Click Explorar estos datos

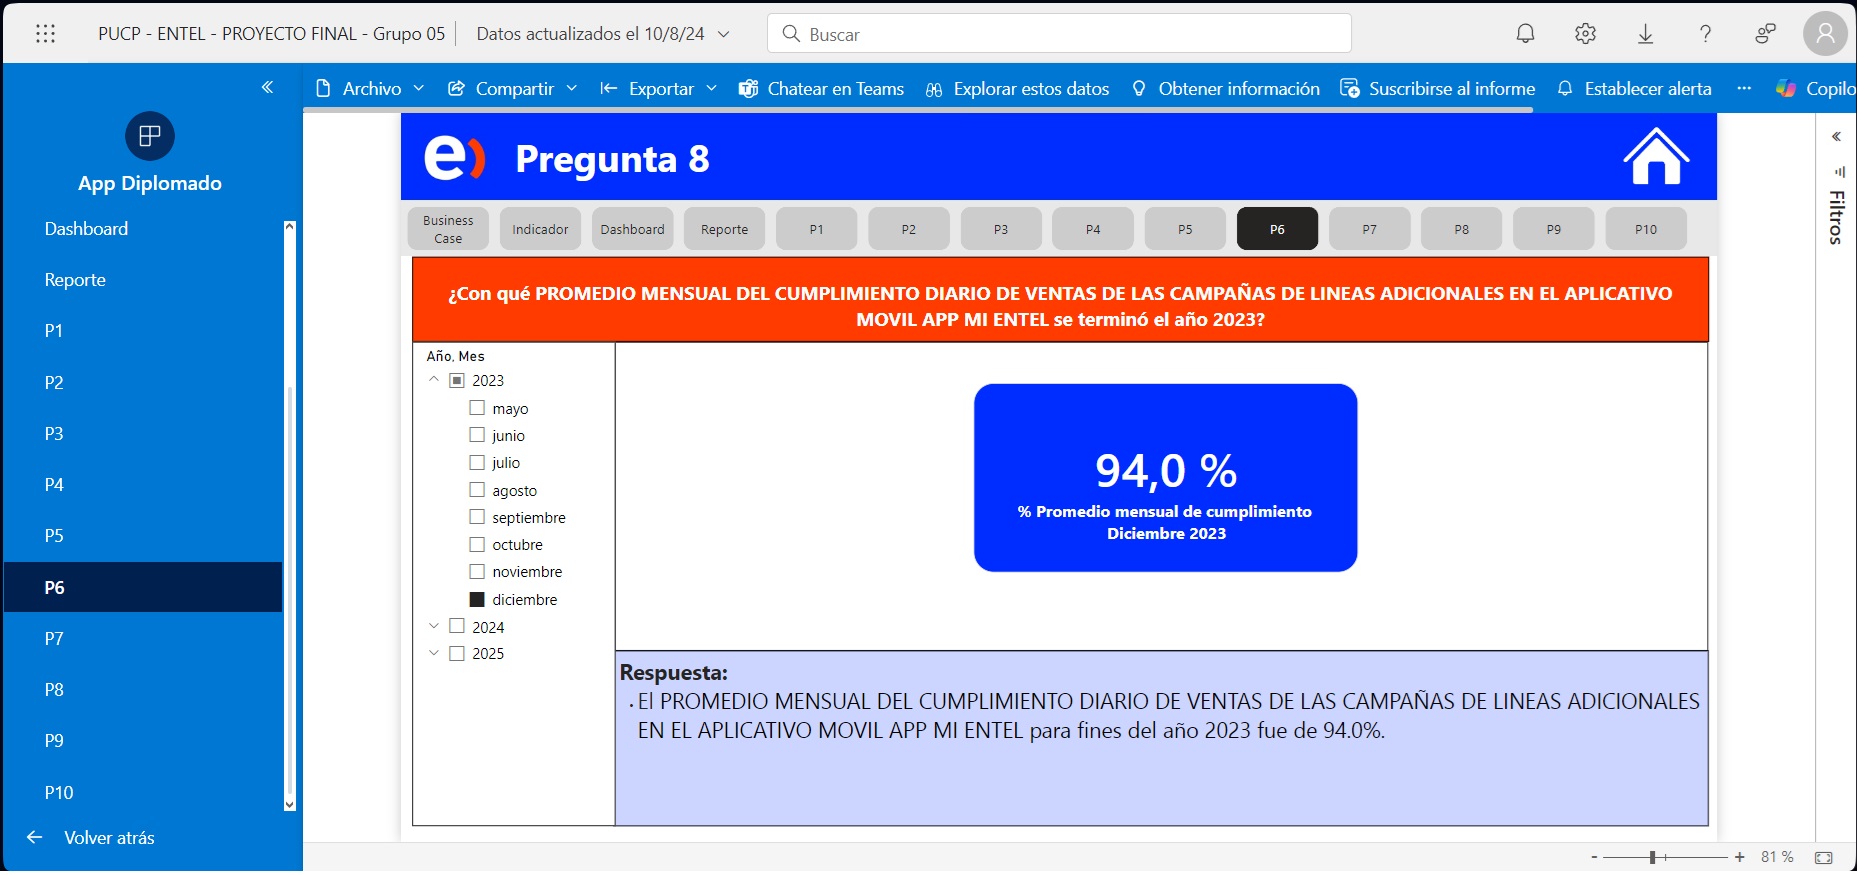pyautogui.click(x=1017, y=88)
